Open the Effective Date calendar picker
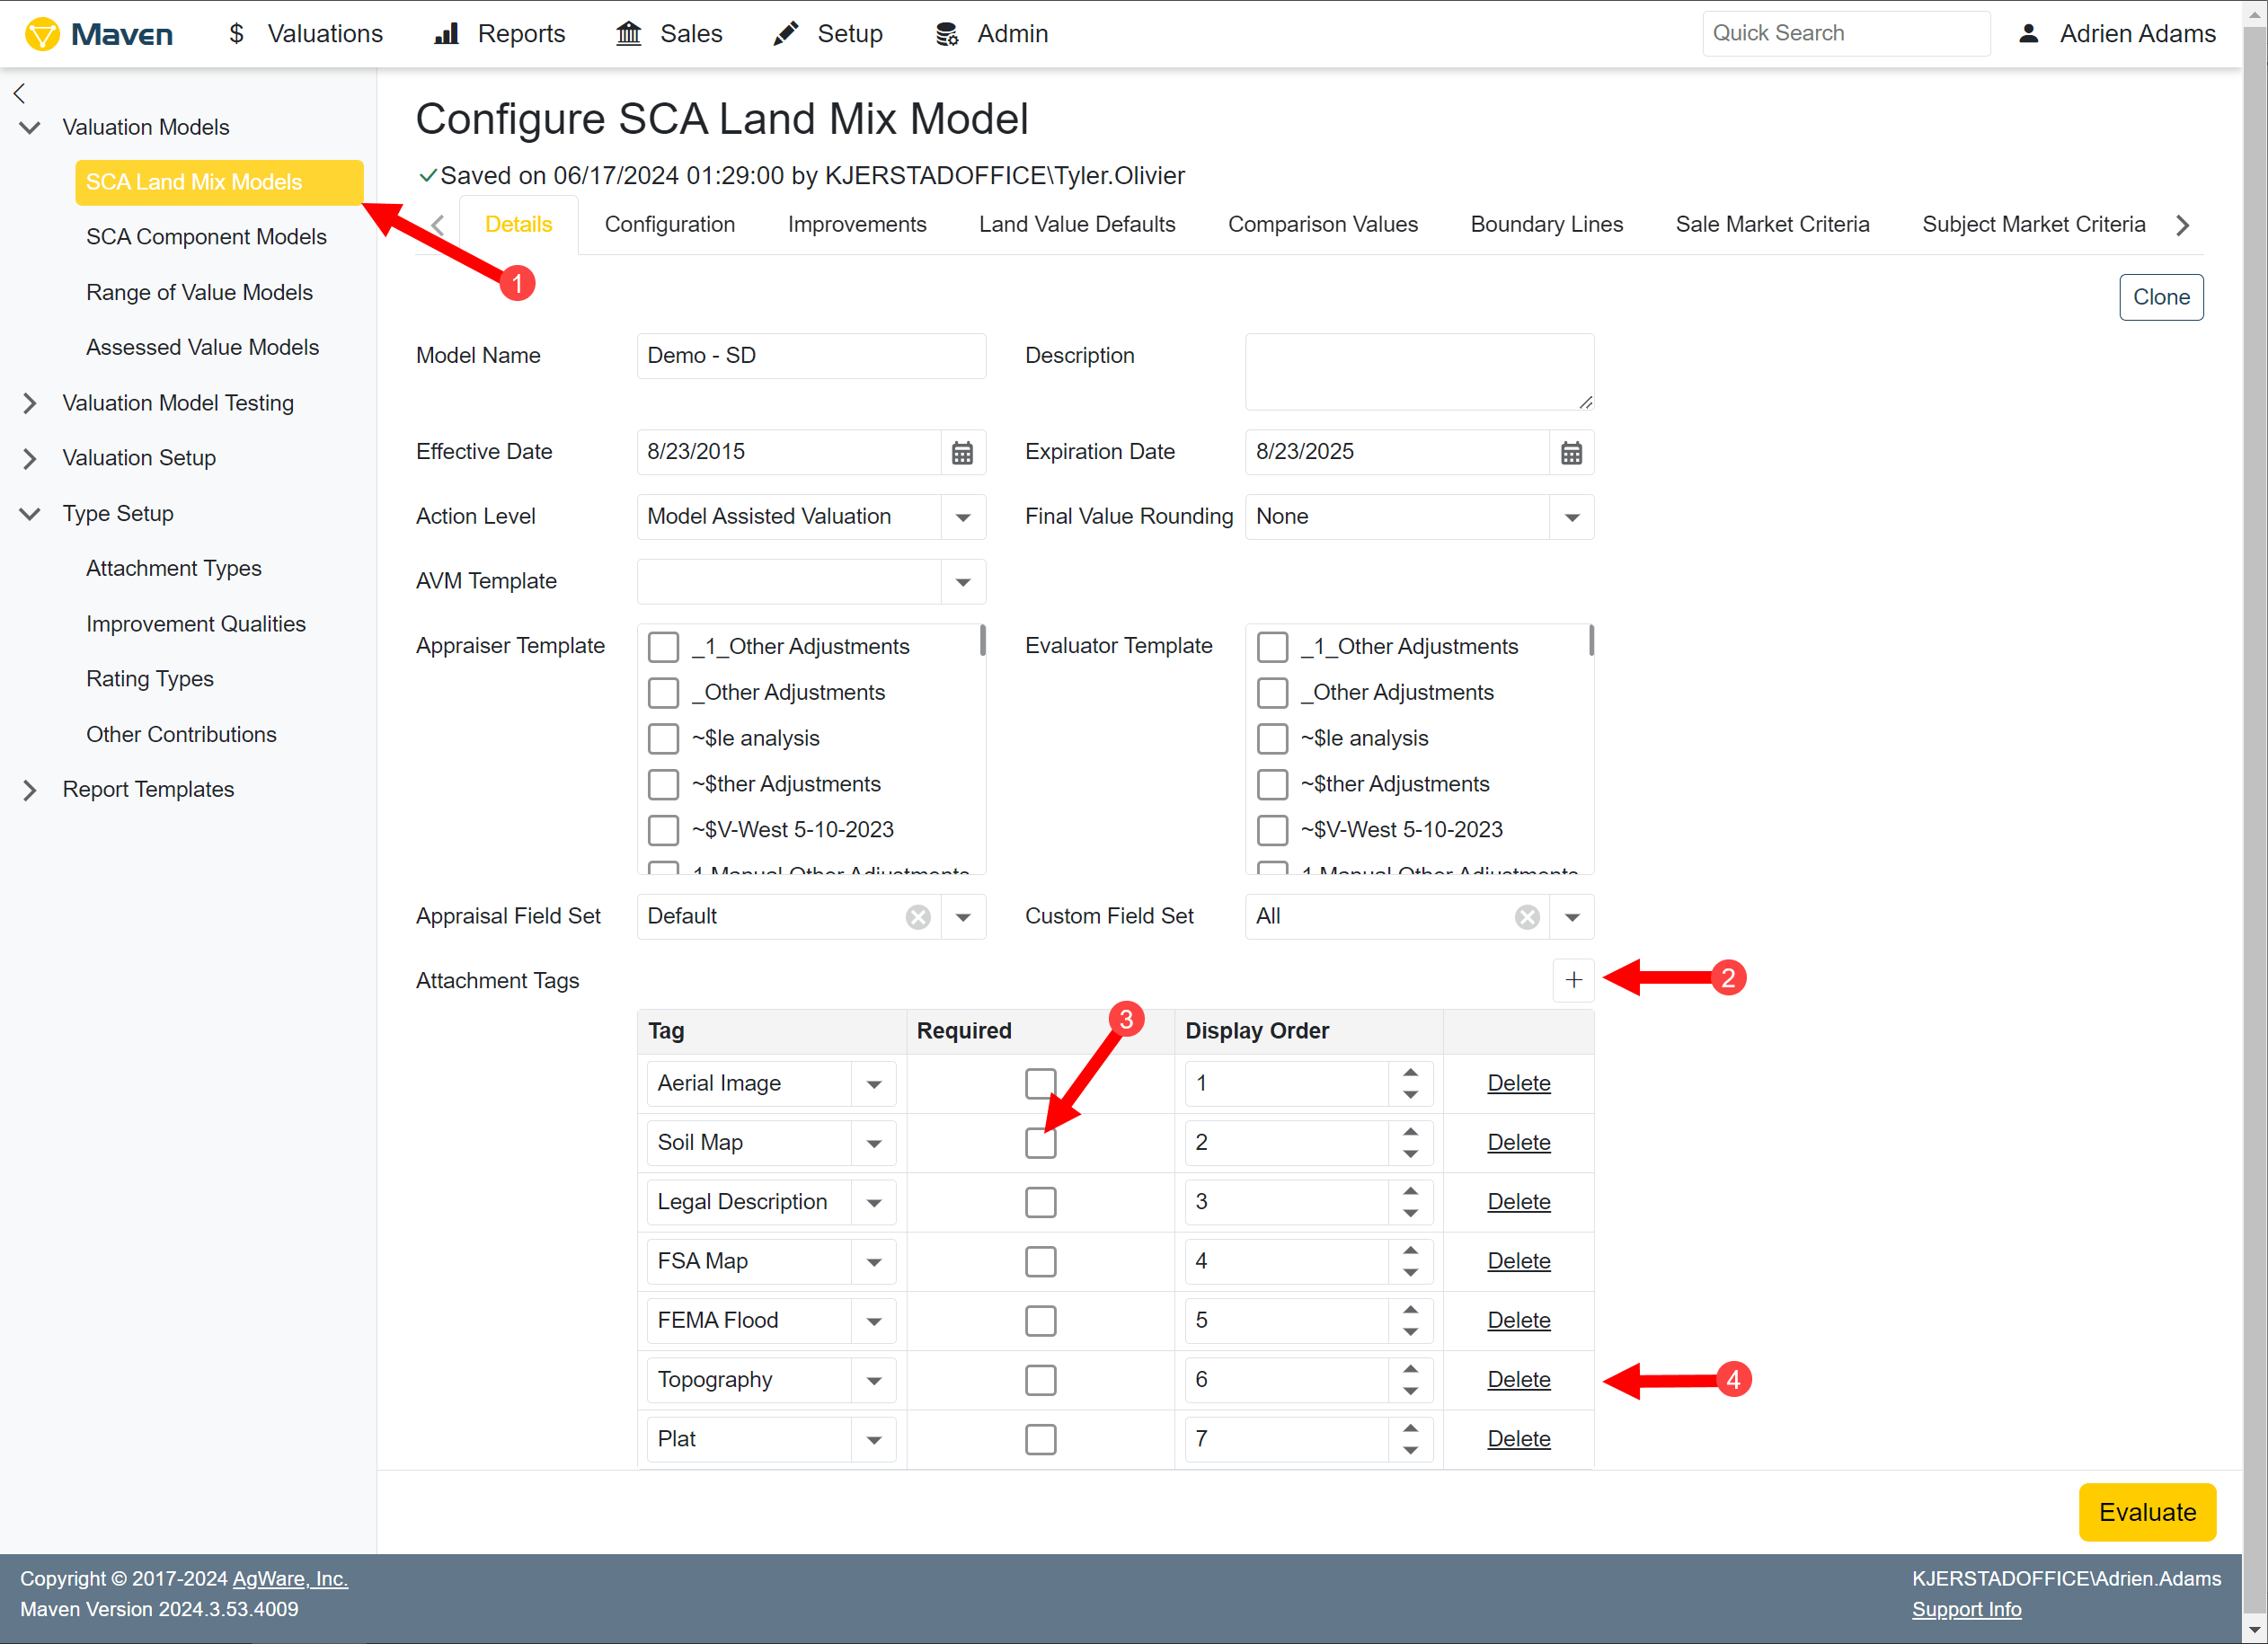 tap(962, 453)
